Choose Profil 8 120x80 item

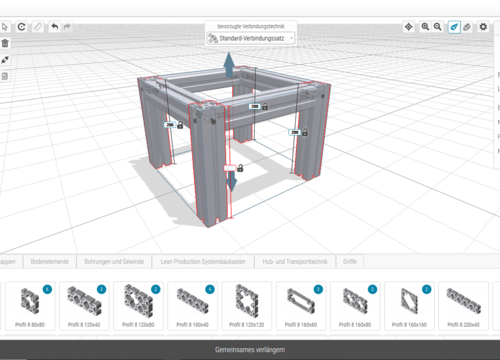click(138, 306)
